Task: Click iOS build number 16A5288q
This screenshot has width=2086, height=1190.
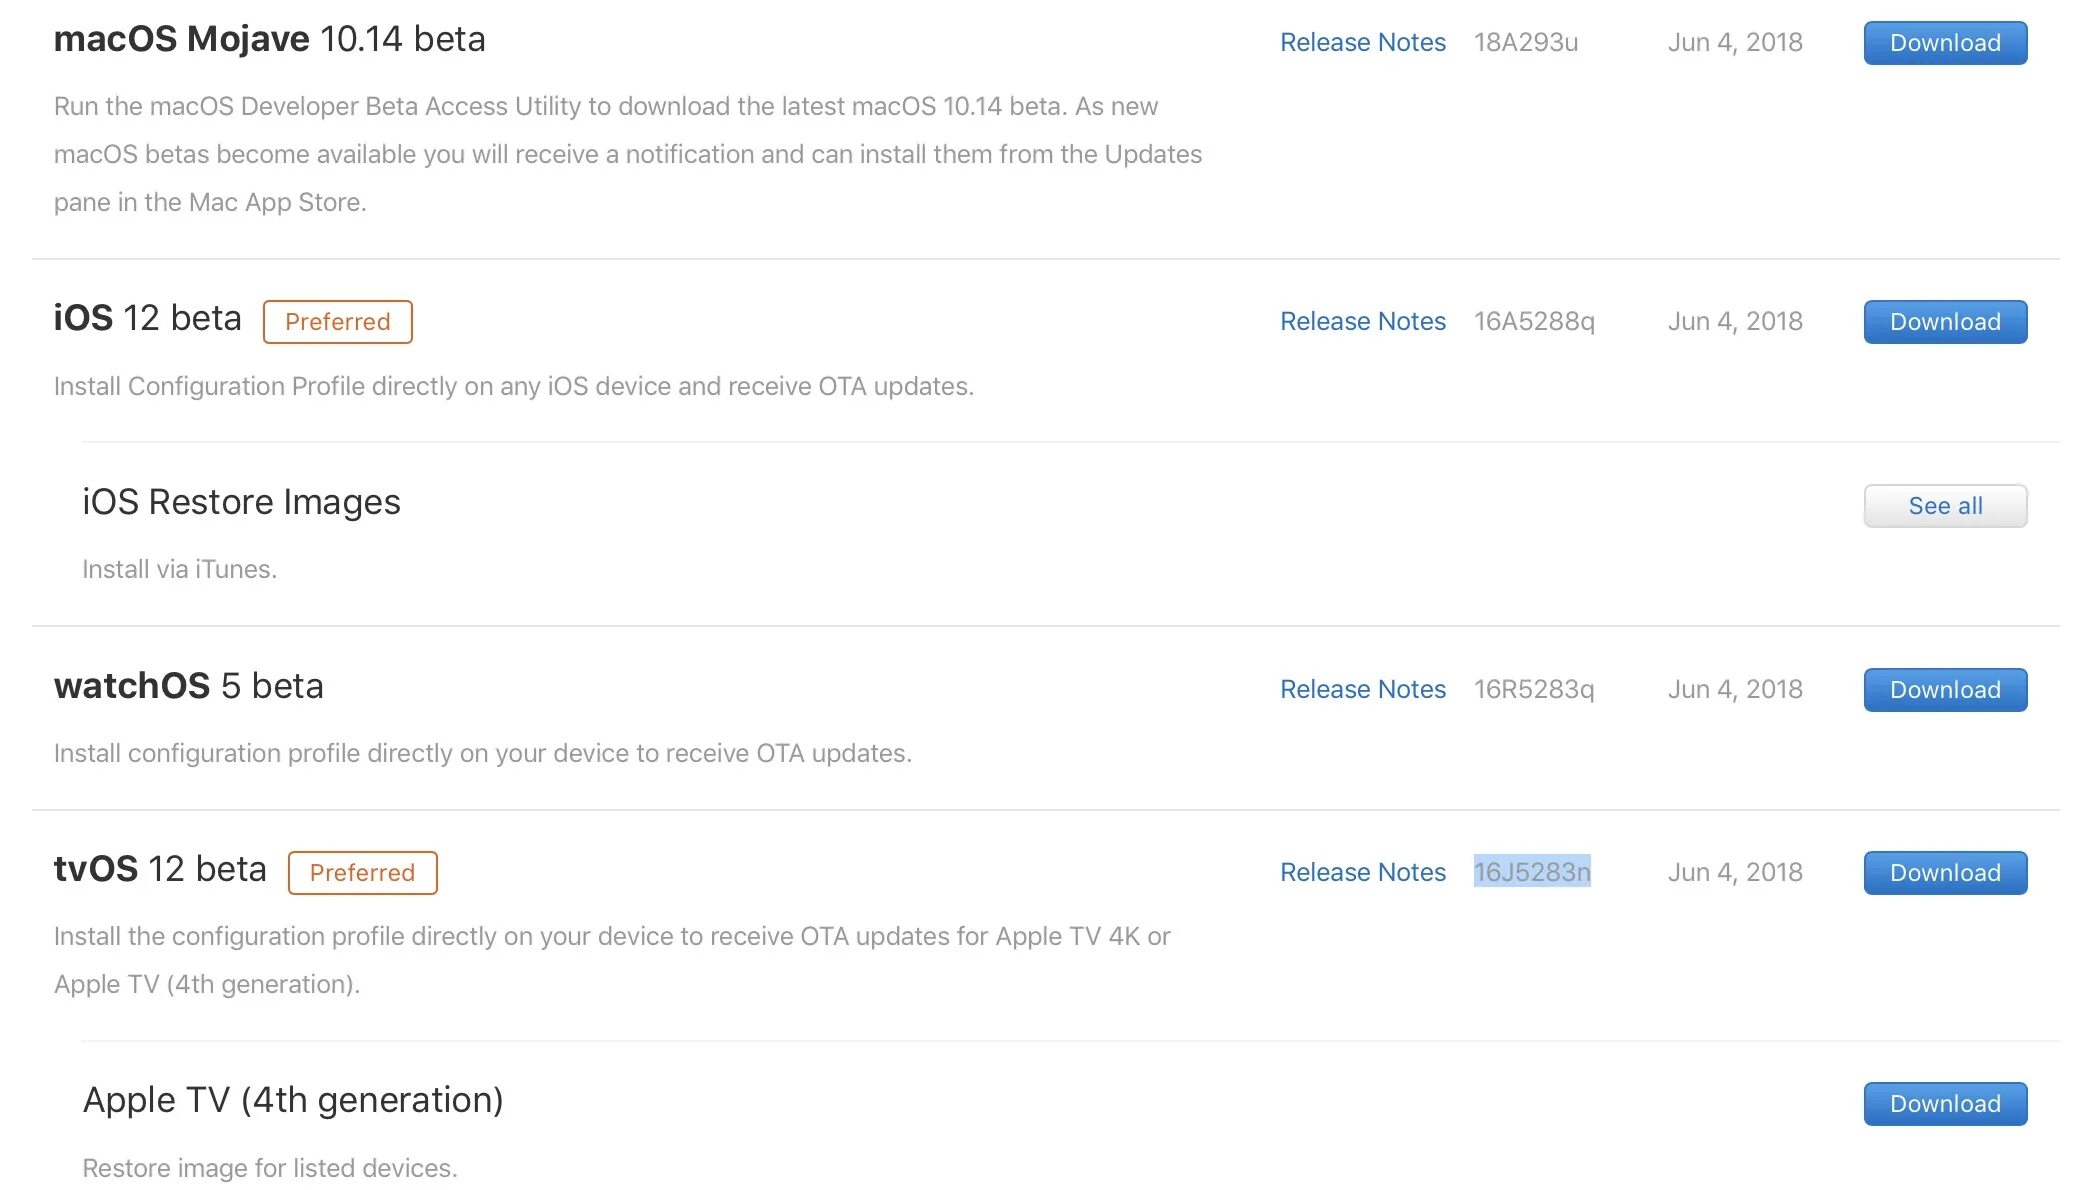Action: point(1533,322)
